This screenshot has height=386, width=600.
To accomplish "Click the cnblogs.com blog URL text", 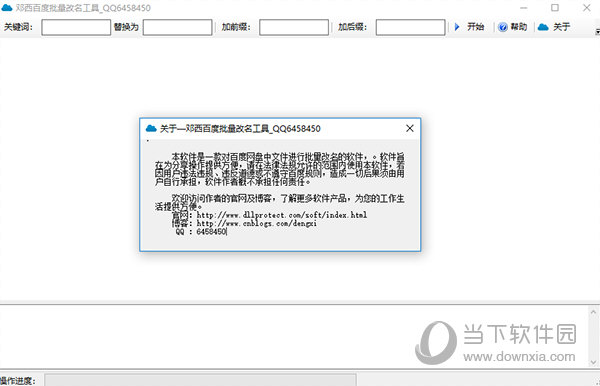I will point(257,223).
